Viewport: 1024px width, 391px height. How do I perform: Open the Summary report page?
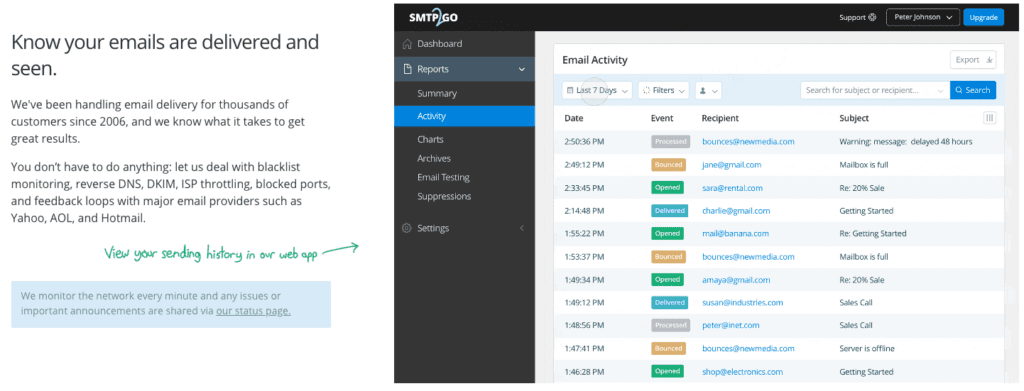click(437, 93)
